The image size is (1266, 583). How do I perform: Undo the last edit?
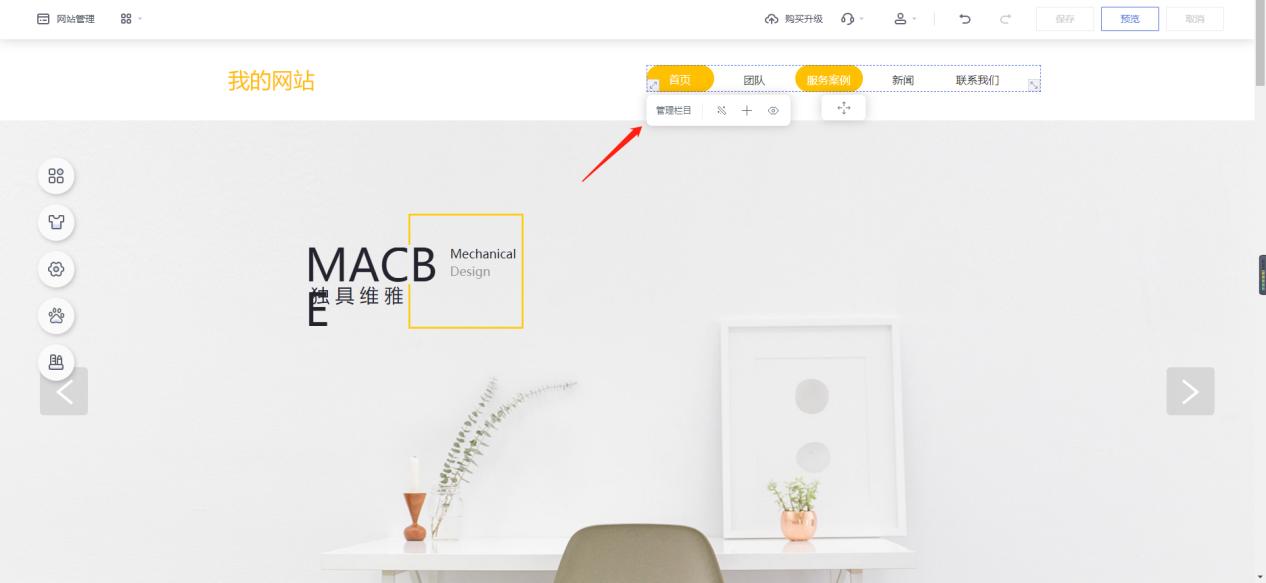(x=965, y=19)
